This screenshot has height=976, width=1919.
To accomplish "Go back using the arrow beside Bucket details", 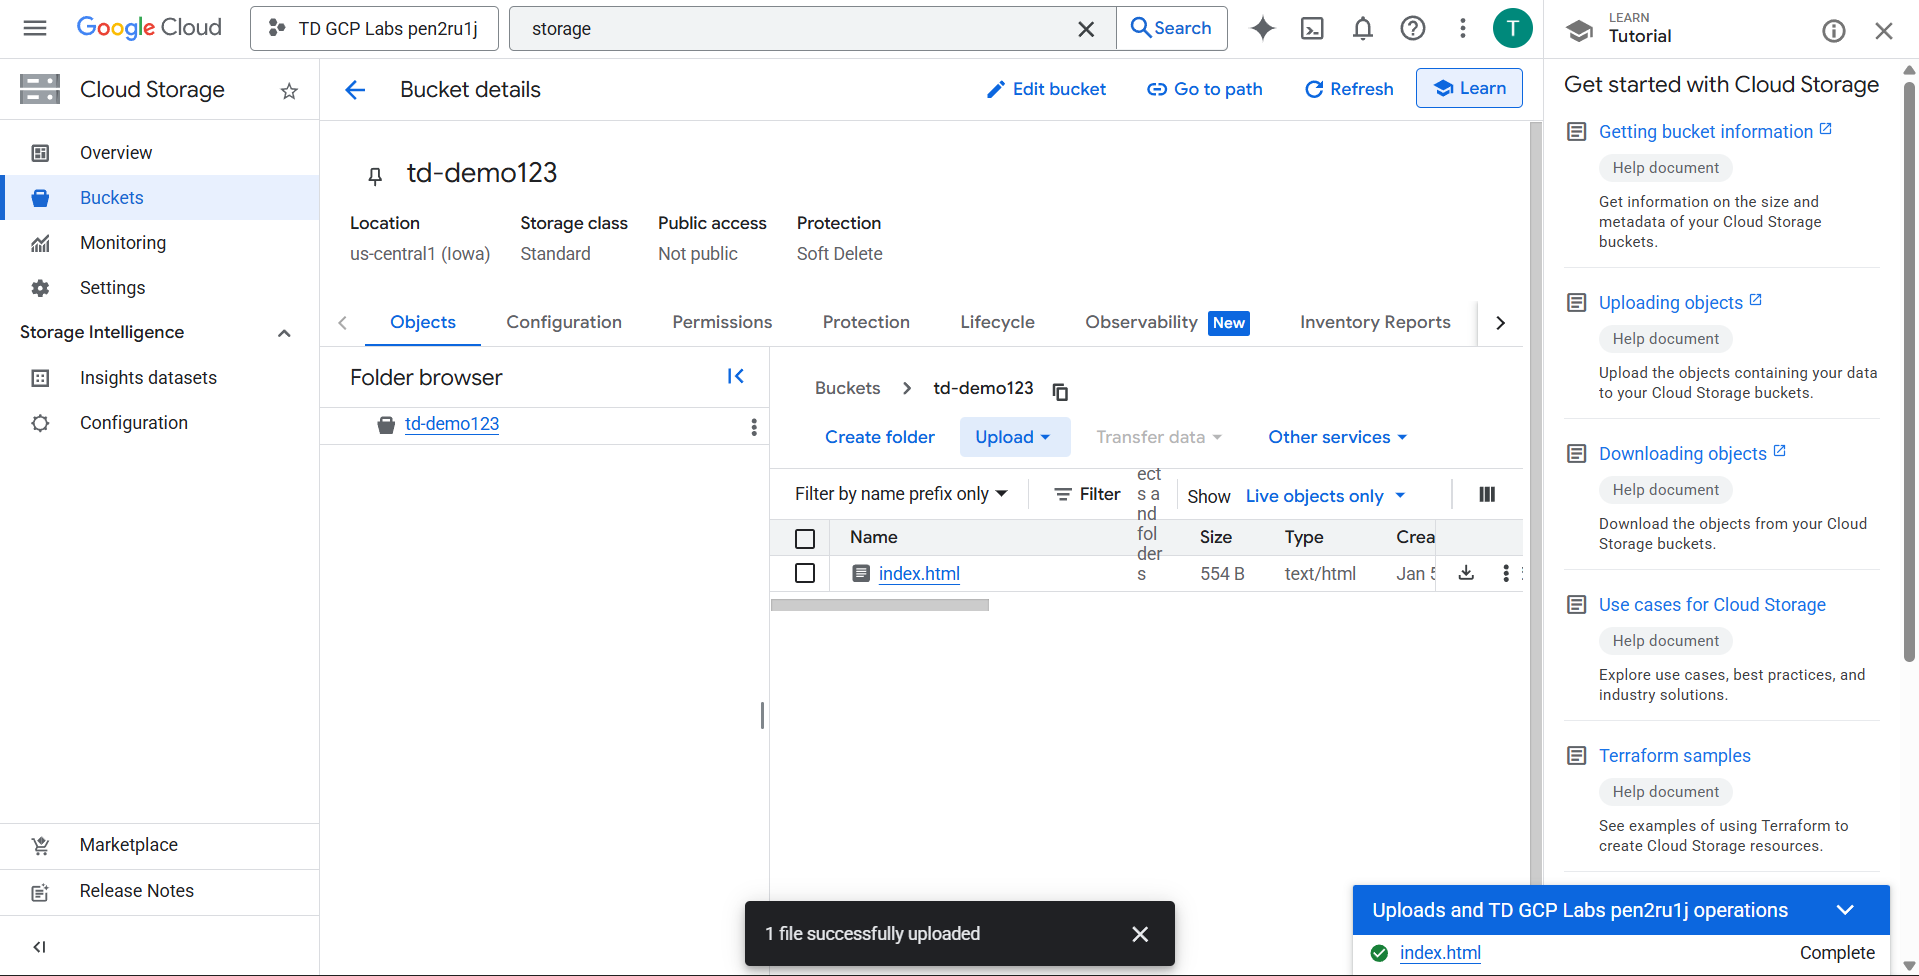I will click(355, 90).
